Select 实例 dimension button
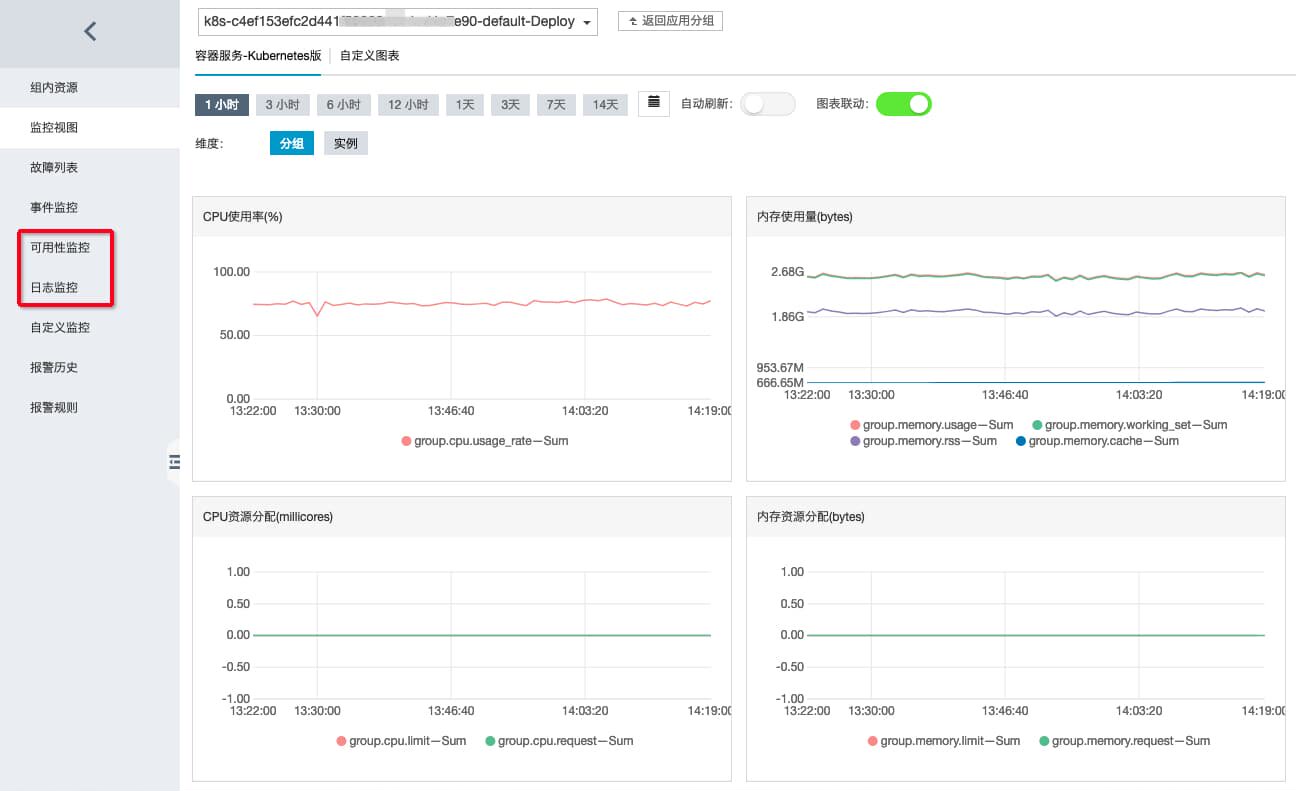1296x791 pixels. click(346, 144)
